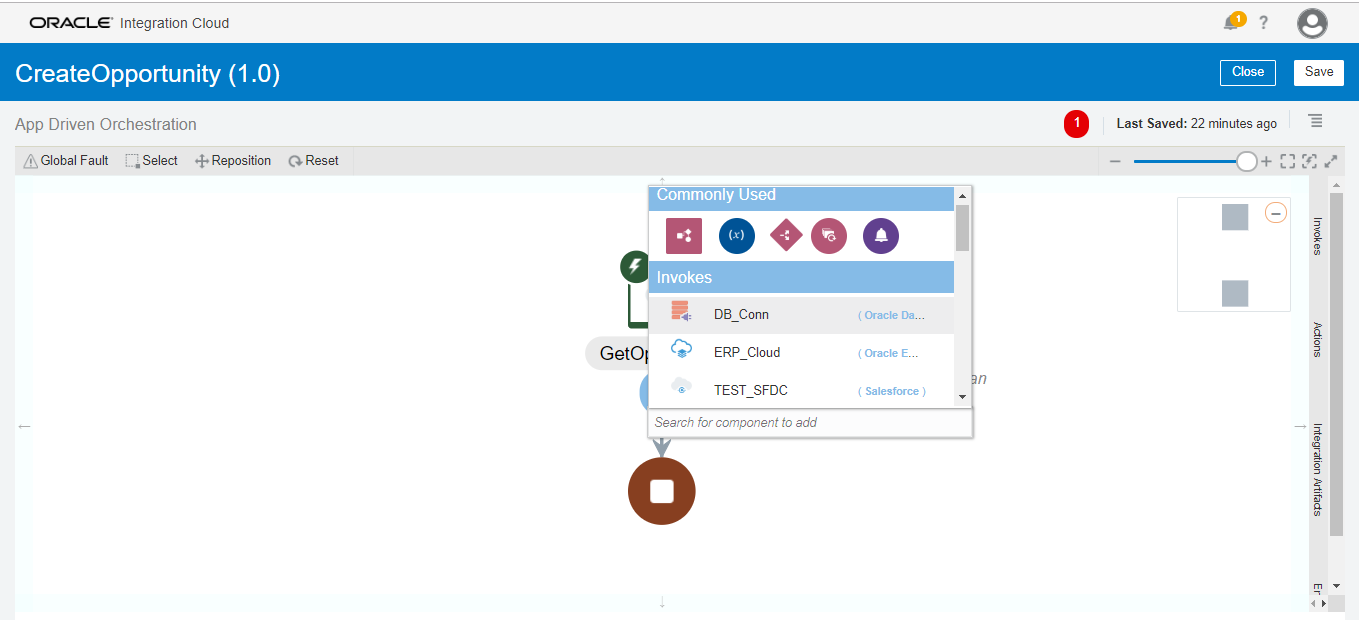Open the hamburger actions menu icon
1366x620 pixels.
click(x=1316, y=121)
